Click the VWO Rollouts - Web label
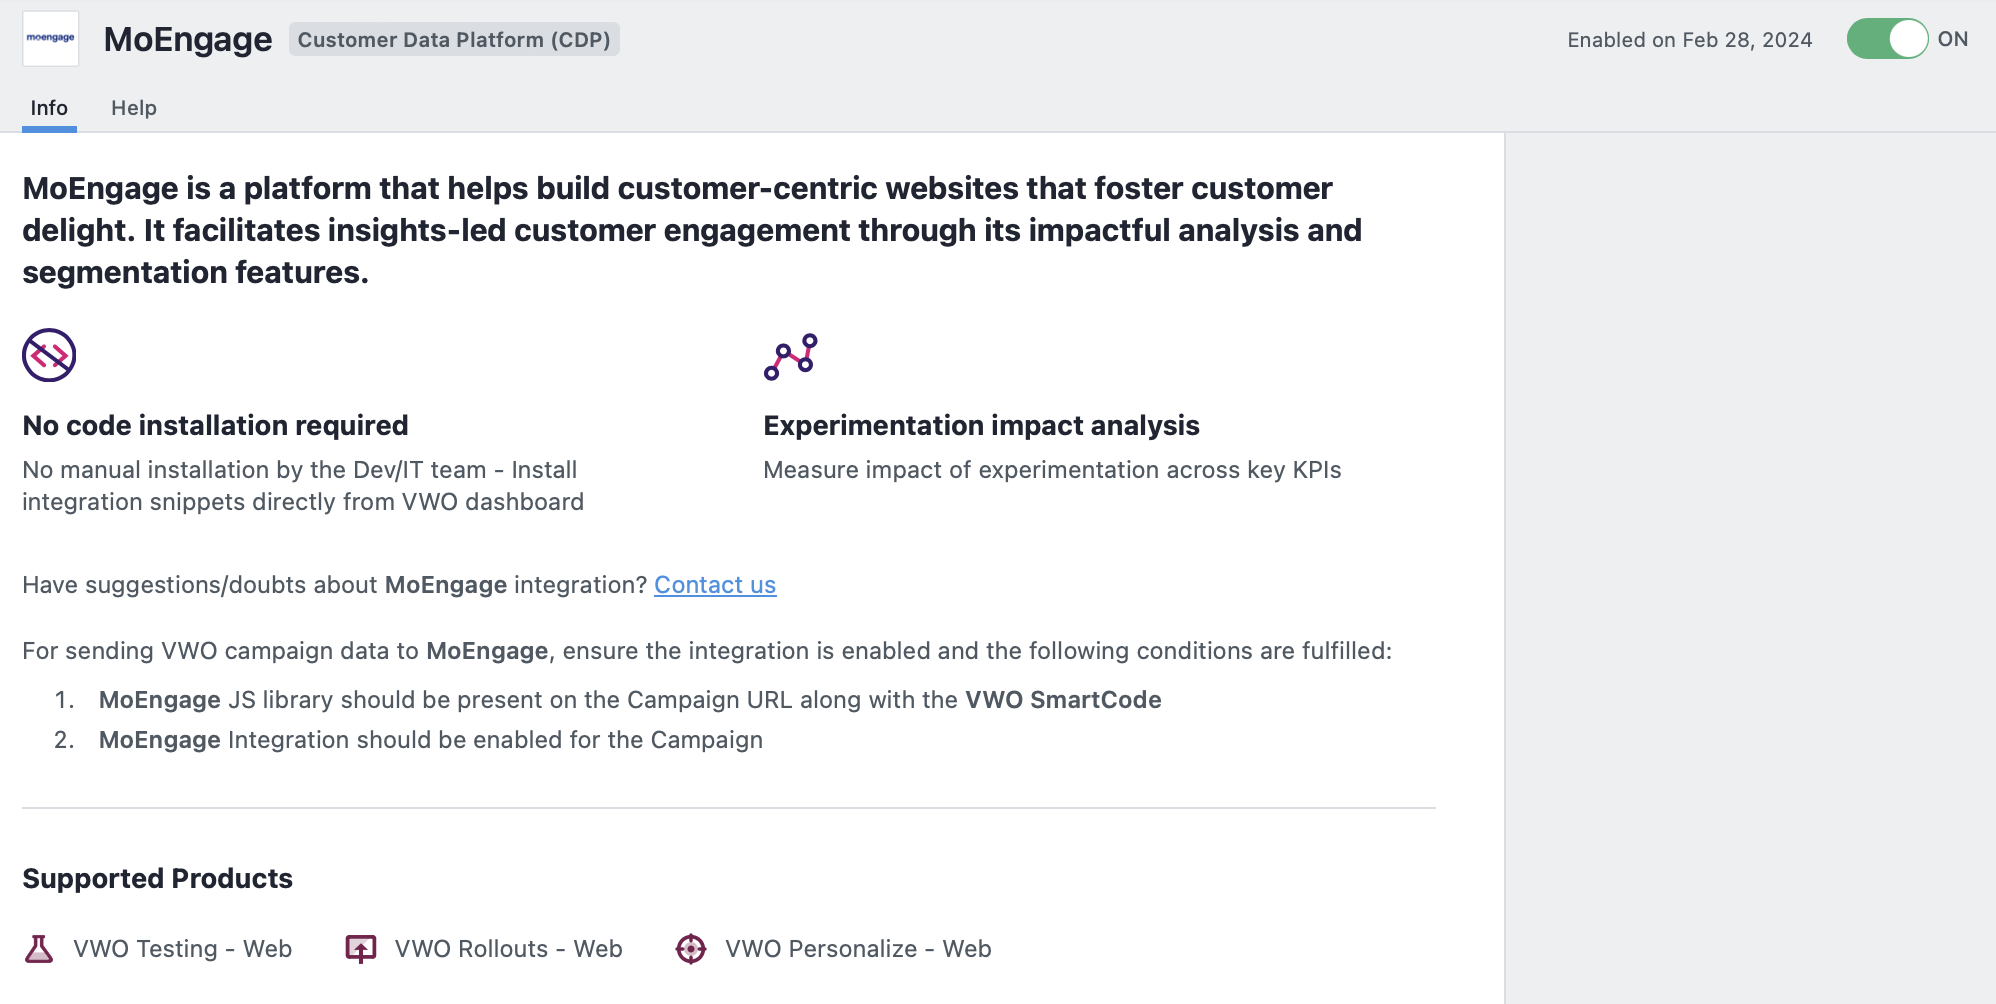1996x1004 pixels. click(509, 949)
